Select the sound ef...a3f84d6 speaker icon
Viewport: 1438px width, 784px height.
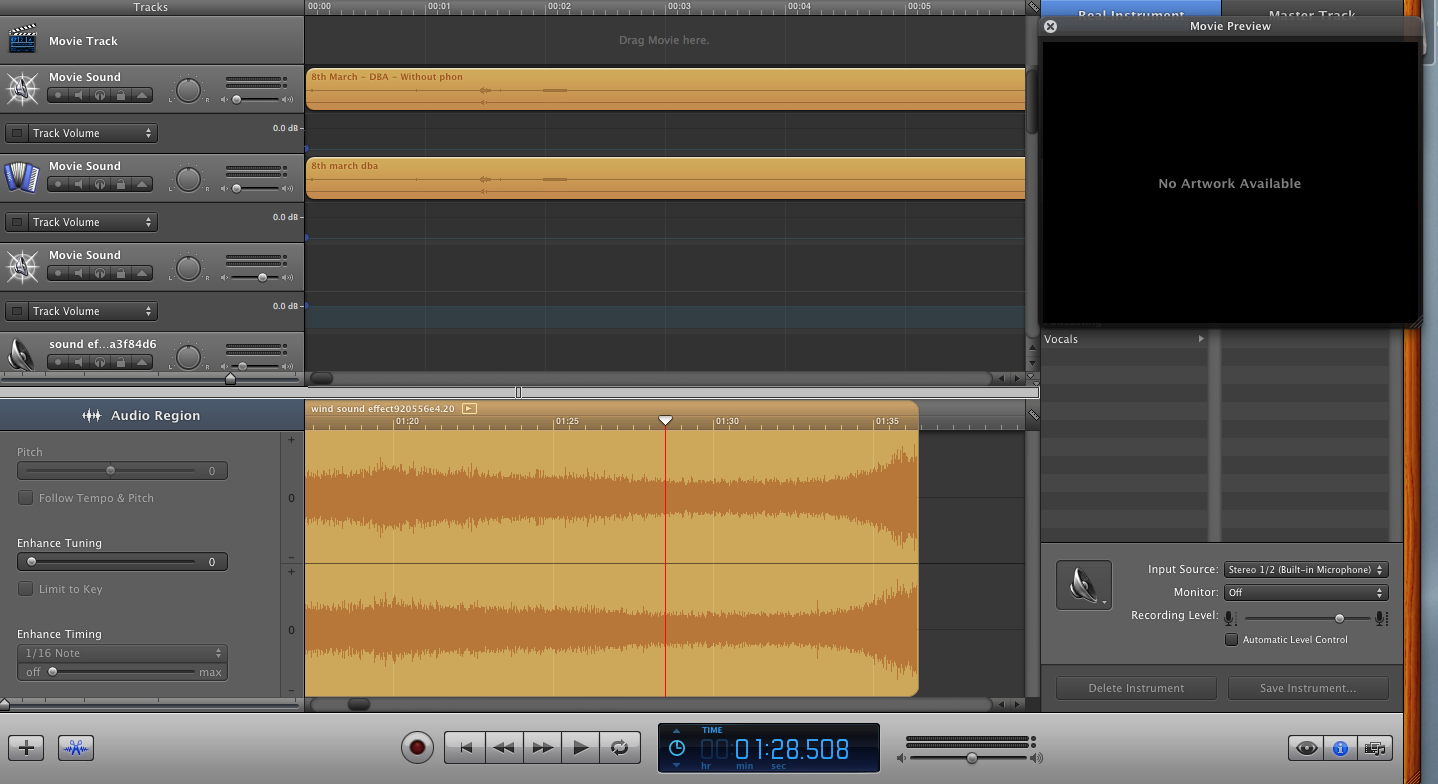tap(22, 354)
